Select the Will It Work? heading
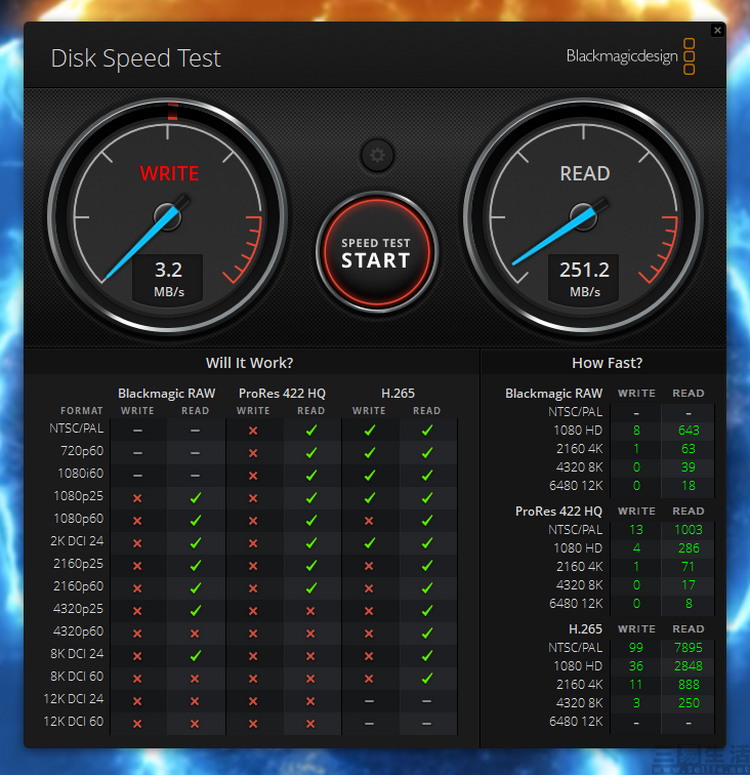 [250, 363]
